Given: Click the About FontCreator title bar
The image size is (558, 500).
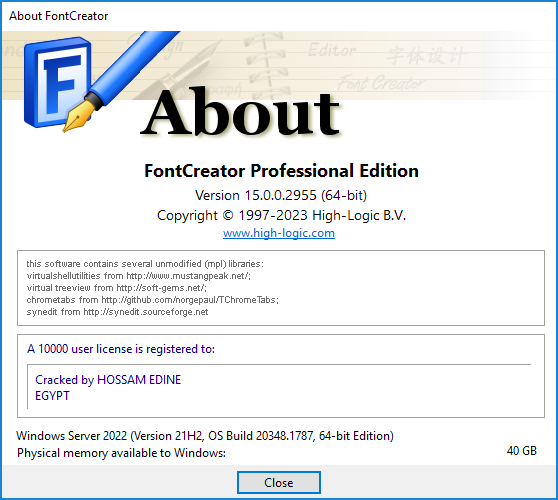Looking at the screenshot, I should click(58, 16).
